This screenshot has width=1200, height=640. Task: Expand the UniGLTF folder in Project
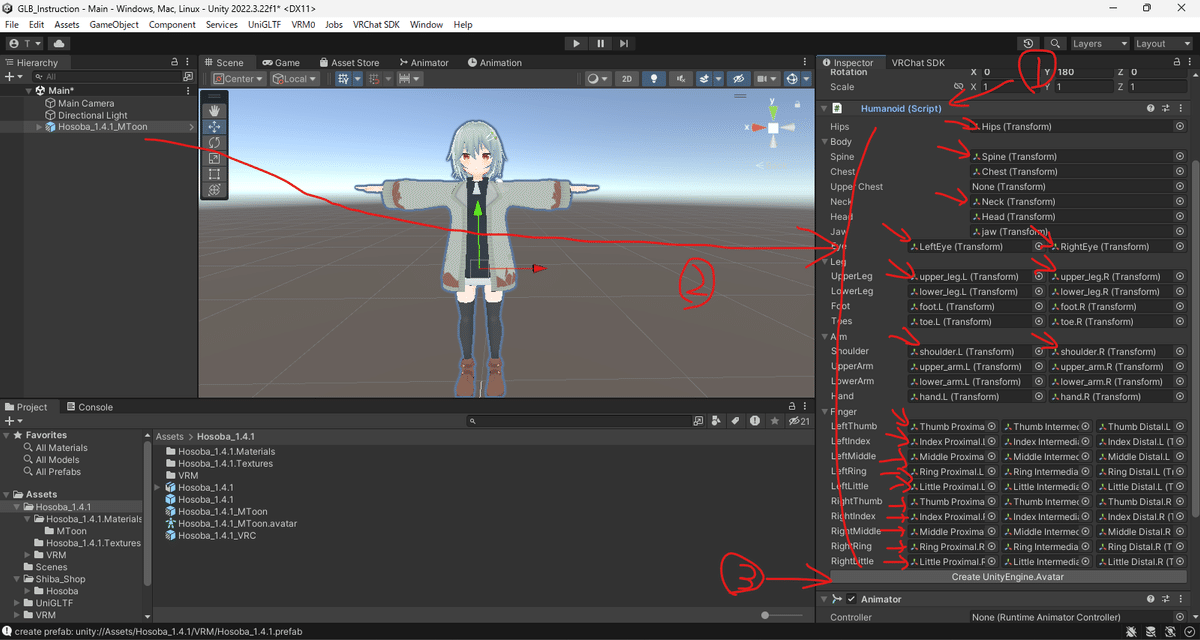(16, 603)
